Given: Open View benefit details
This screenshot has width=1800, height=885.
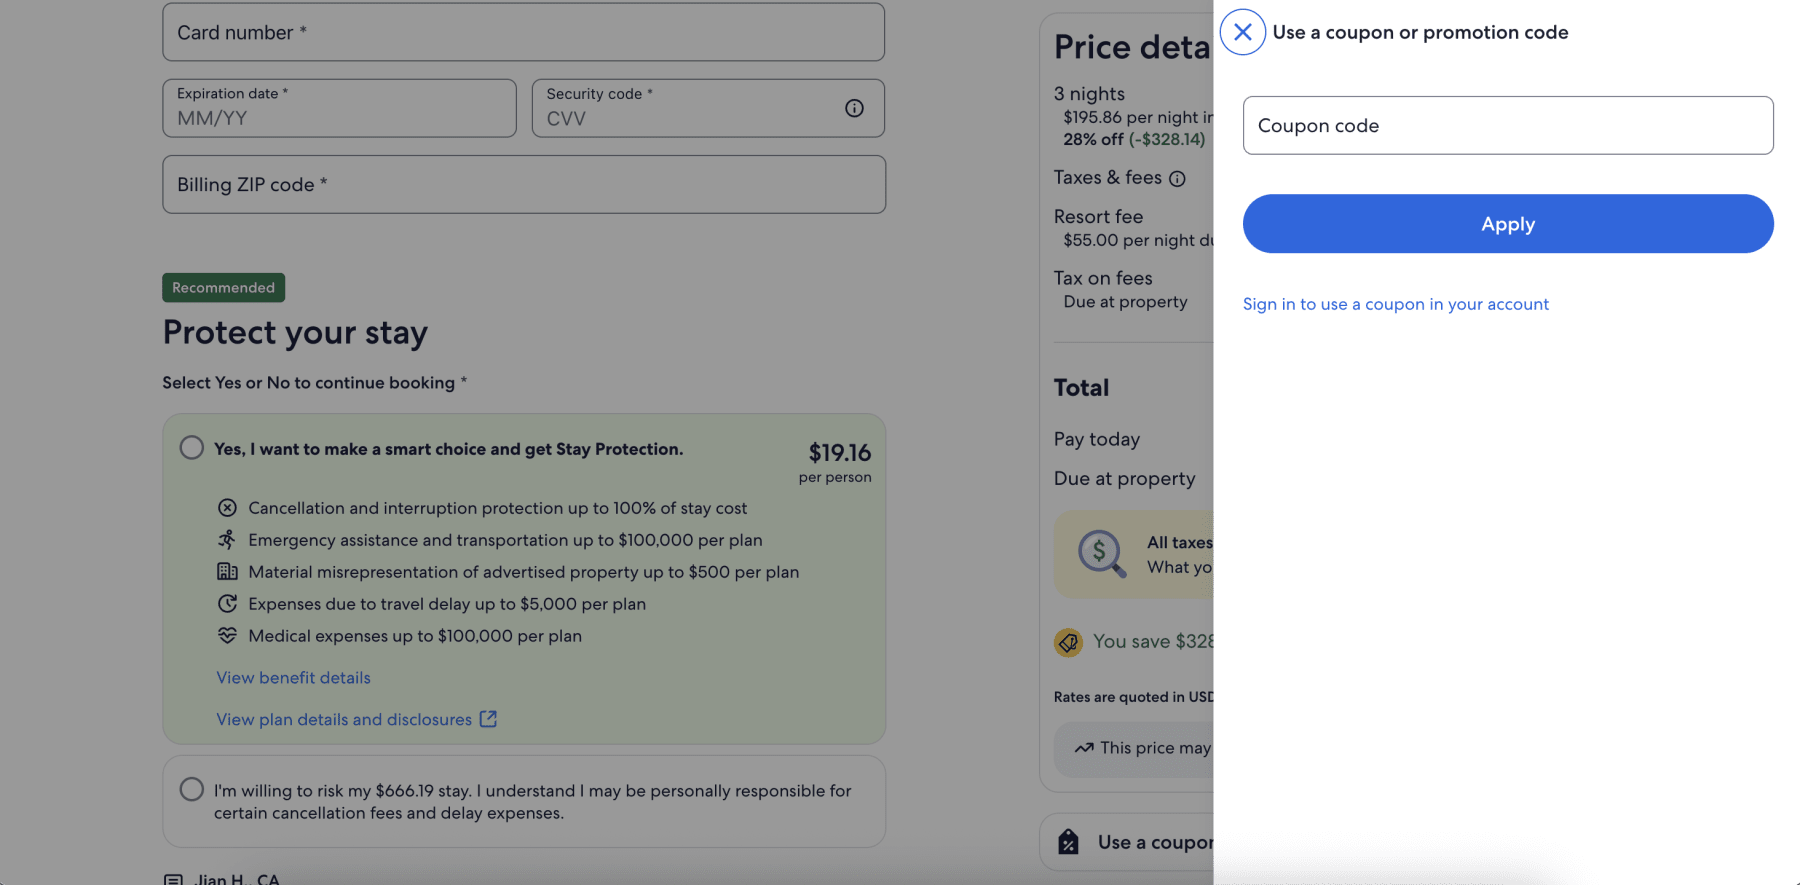Looking at the screenshot, I should tap(293, 678).
